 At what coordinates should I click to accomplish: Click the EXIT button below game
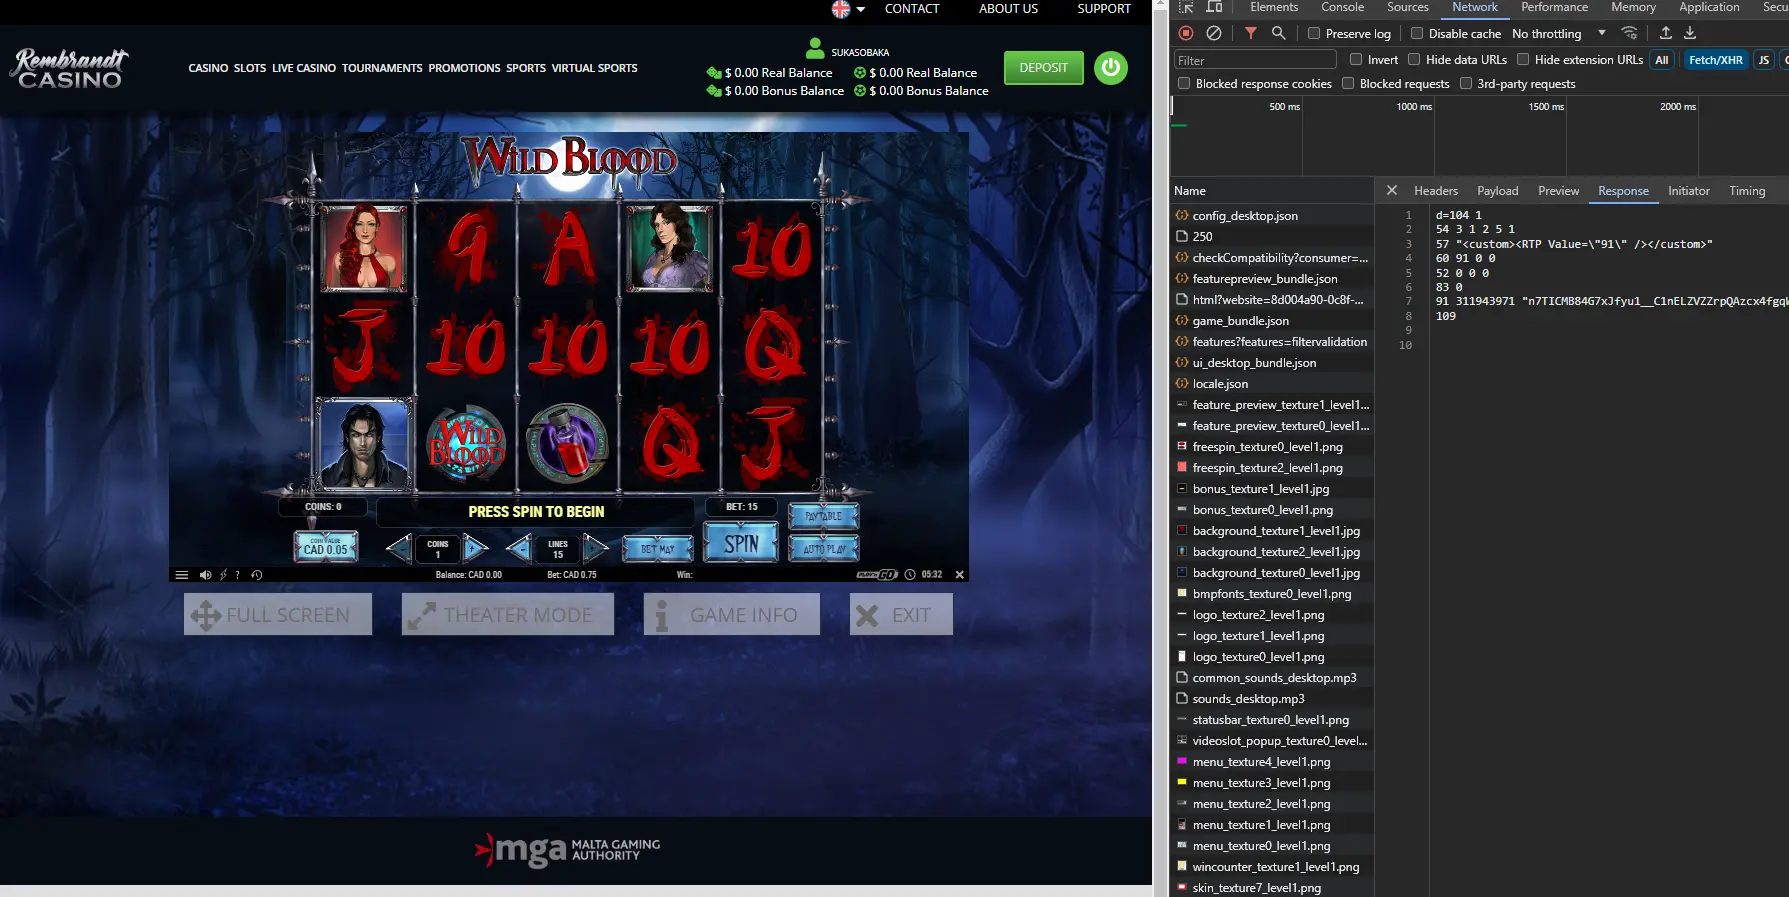tap(901, 614)
